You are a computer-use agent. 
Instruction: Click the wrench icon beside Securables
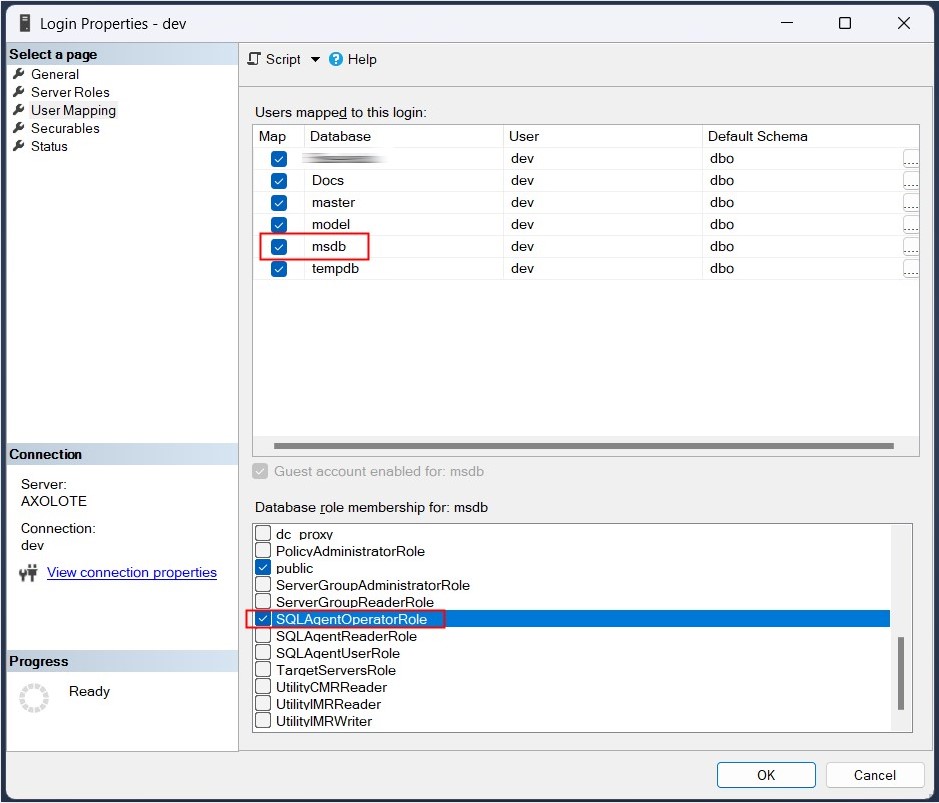(19, 128)
